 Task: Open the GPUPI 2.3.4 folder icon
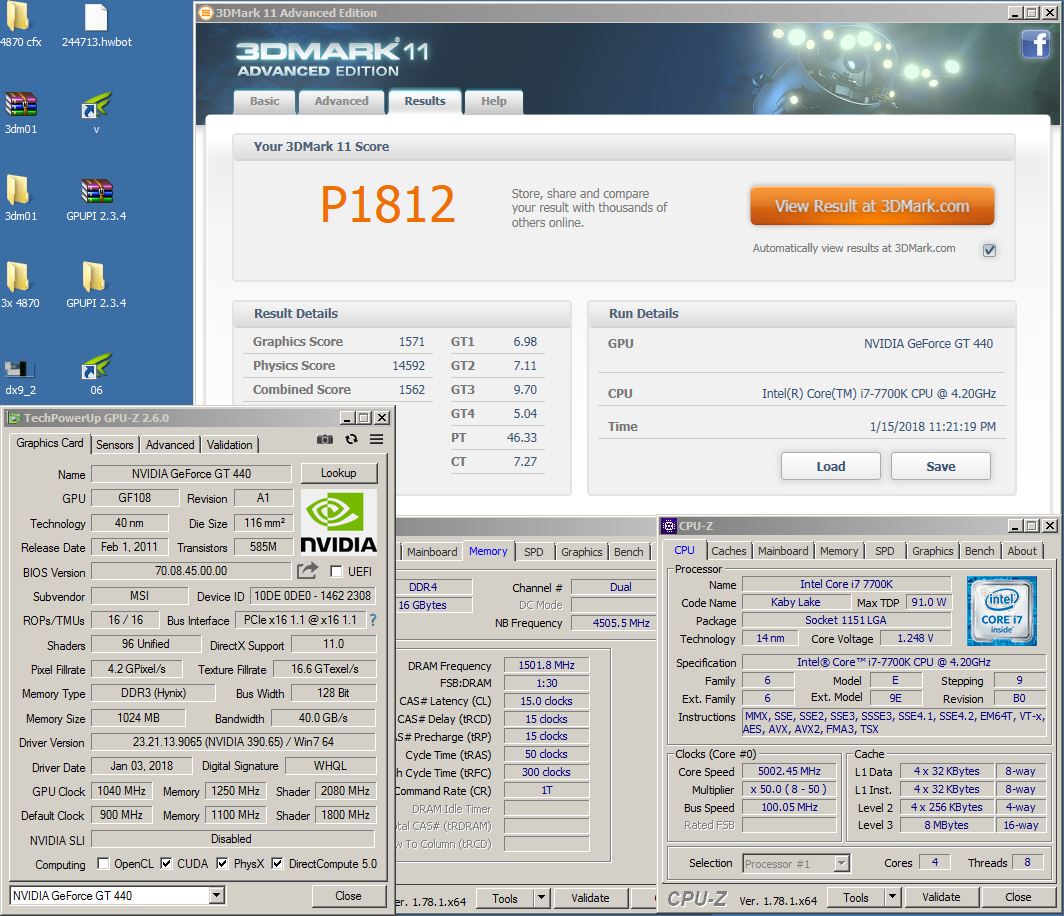coord(96,286)
